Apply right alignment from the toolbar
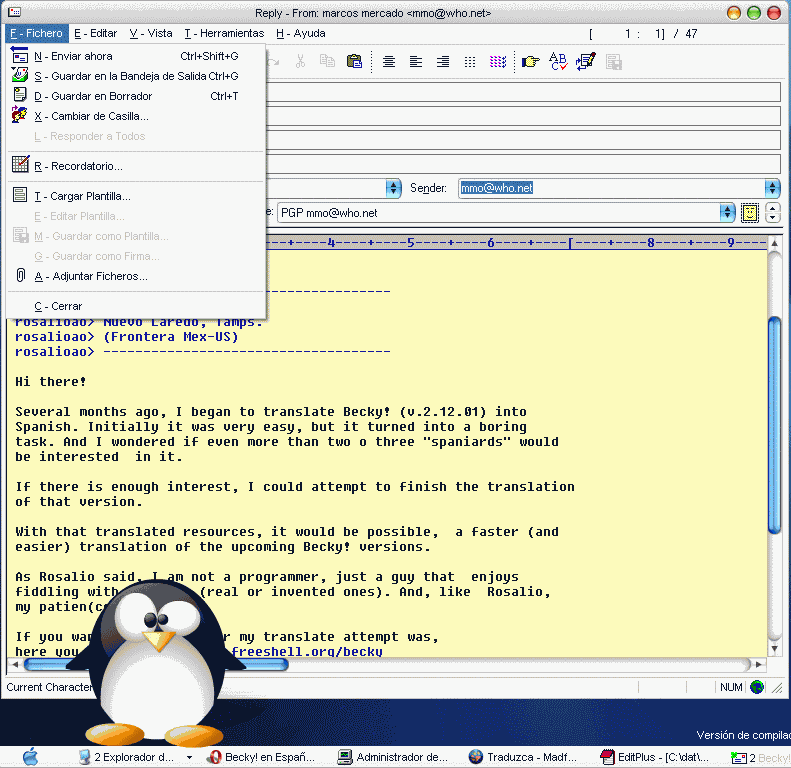The height and width of the screenshot is (768, 791). [x=443, y=62]
